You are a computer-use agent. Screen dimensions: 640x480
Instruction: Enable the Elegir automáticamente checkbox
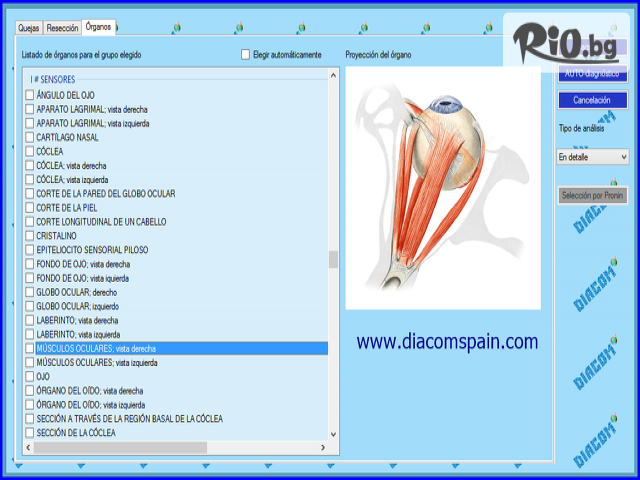pos(246,54)
